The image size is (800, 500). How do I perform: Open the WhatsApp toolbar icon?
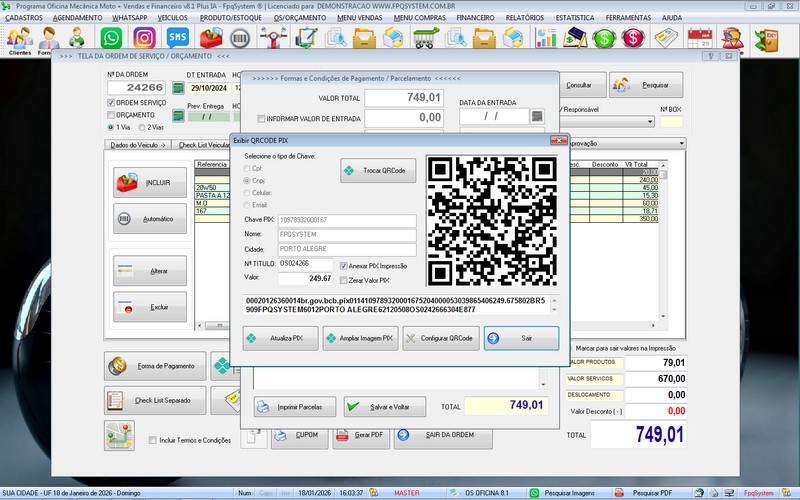tap(112, 39)
